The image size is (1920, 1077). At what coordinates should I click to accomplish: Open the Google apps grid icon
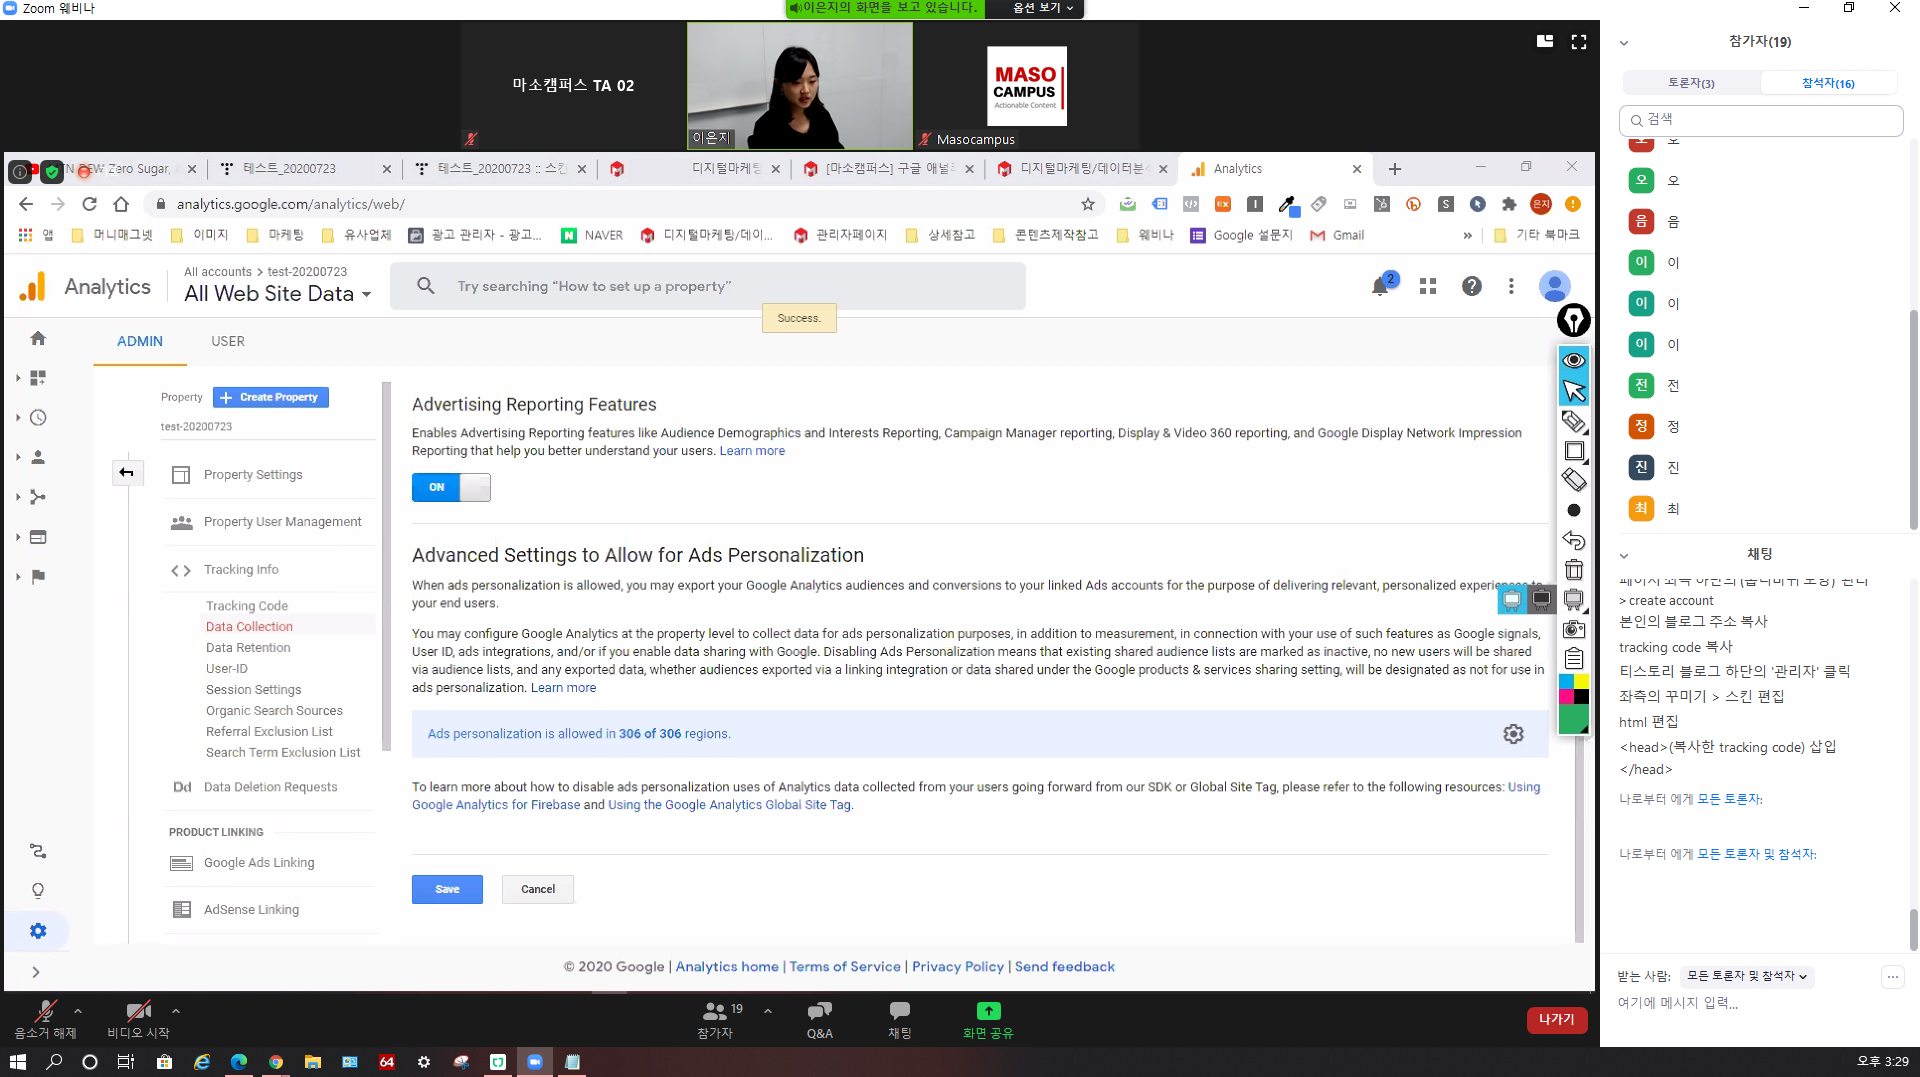(1428, 286)
